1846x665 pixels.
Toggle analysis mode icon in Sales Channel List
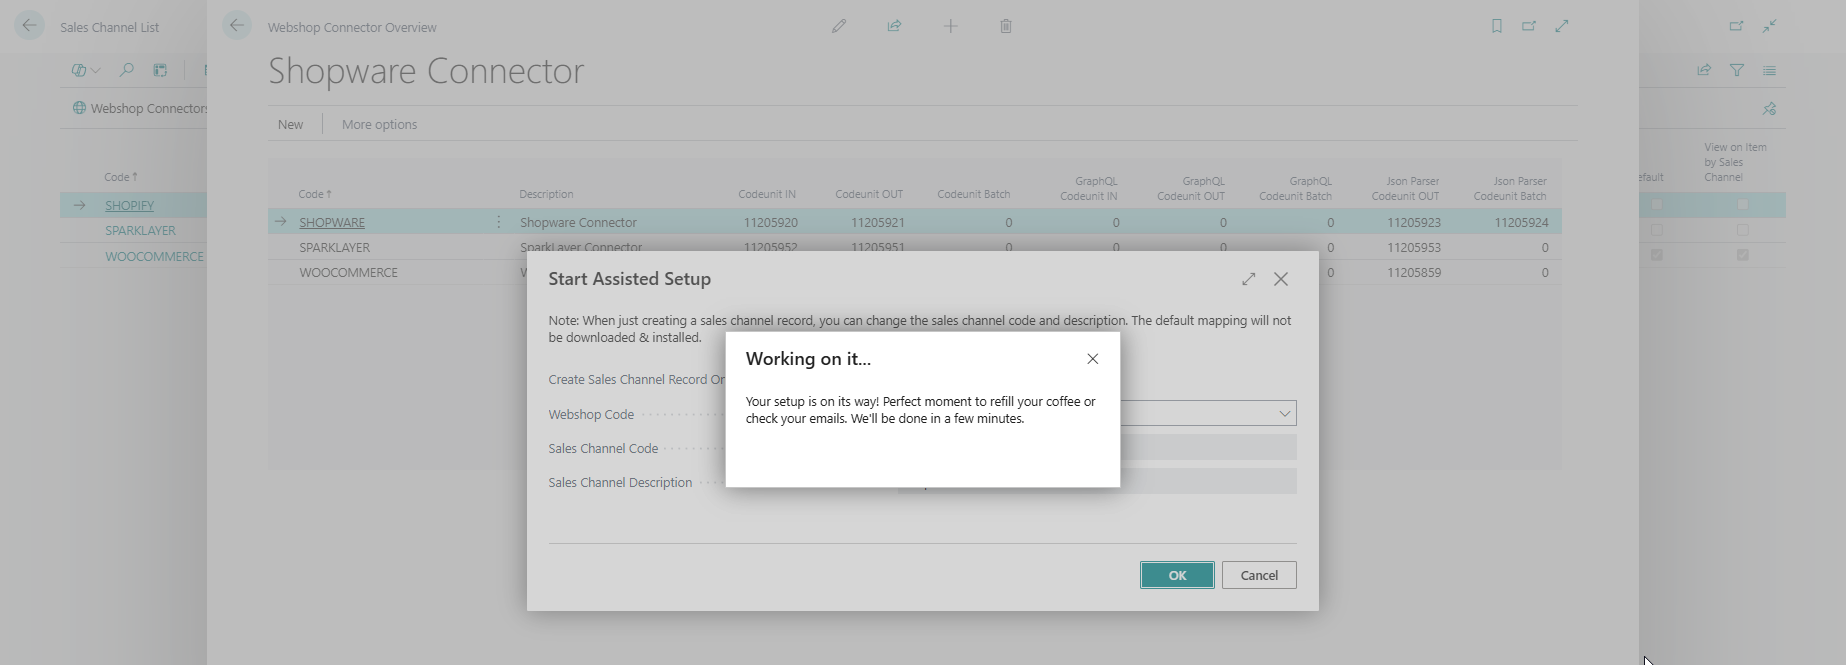point(160,70)
